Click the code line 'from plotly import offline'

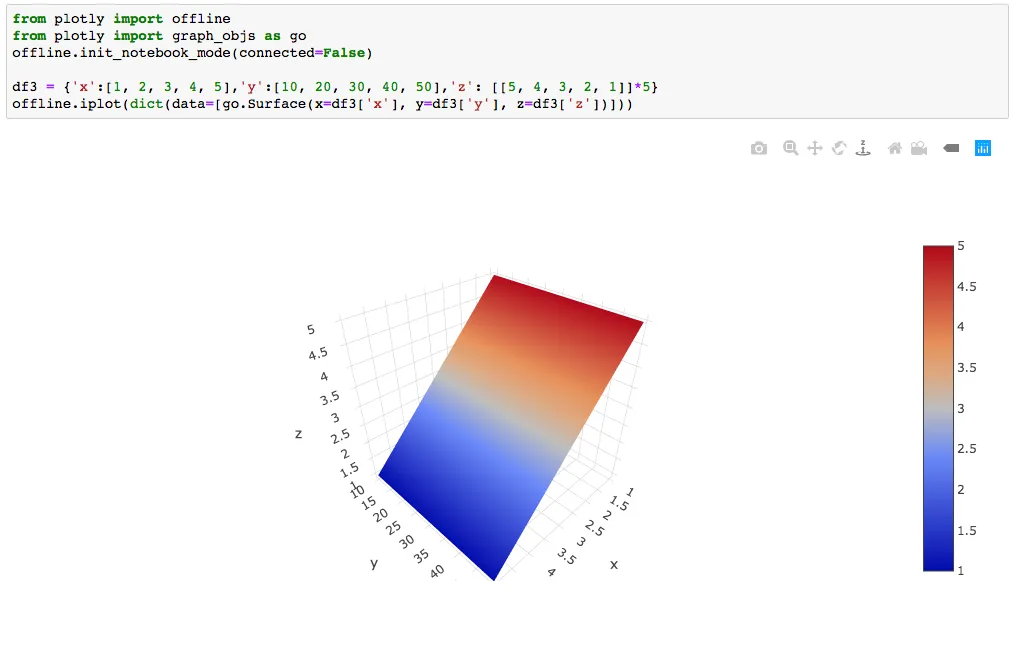tap(122, 19)
